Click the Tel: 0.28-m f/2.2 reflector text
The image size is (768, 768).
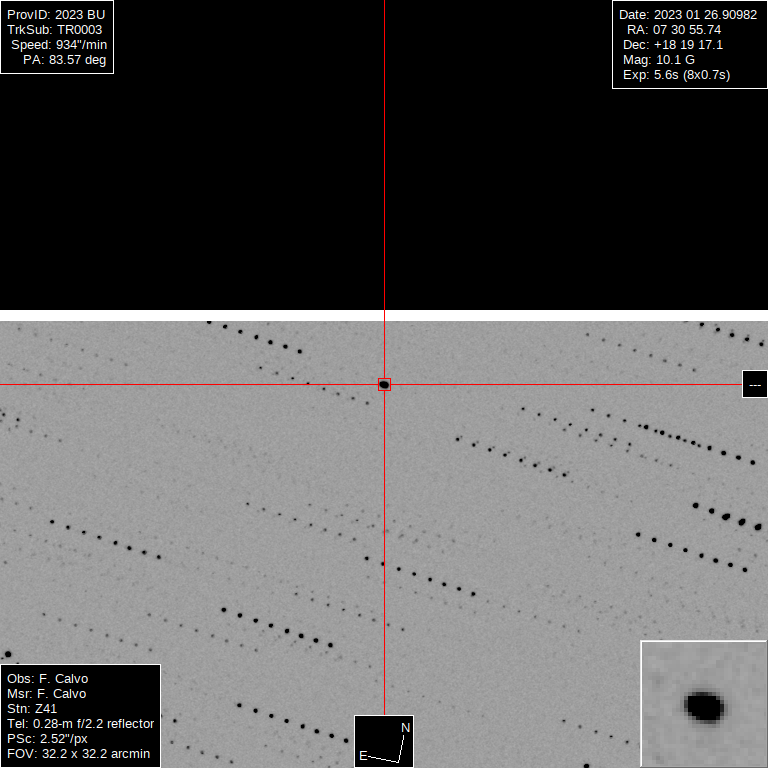[x=80, y=723]
